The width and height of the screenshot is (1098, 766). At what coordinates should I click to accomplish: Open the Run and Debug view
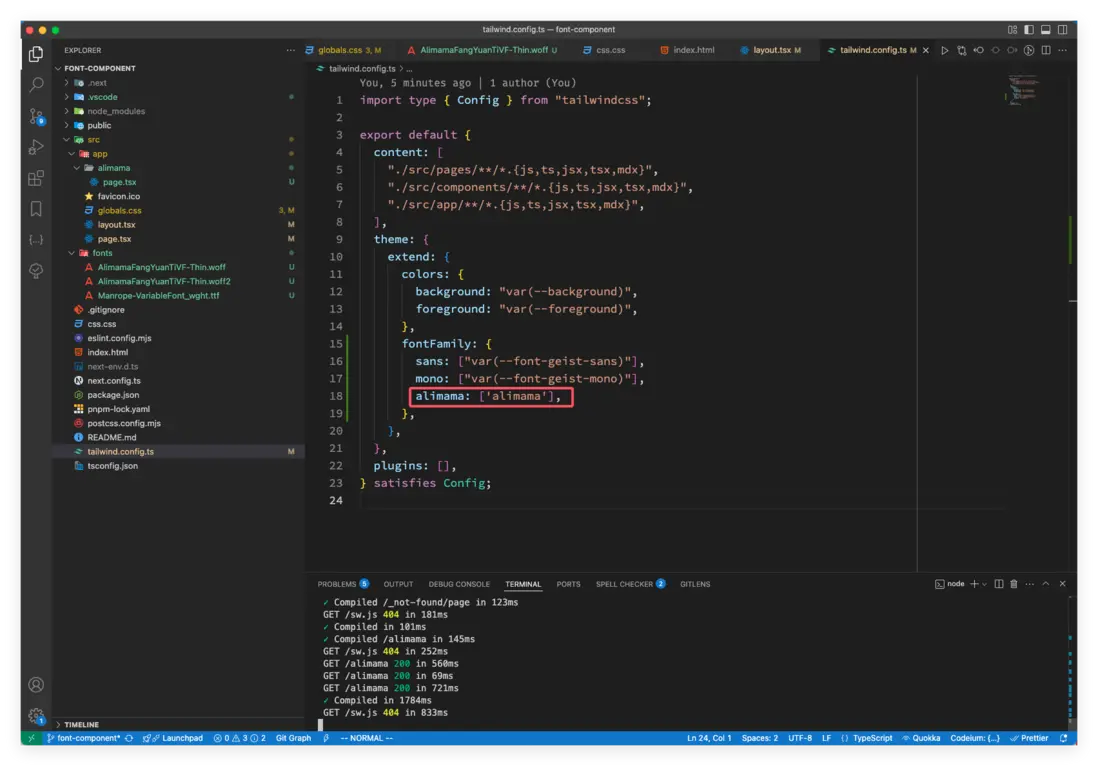click(36, 147)
